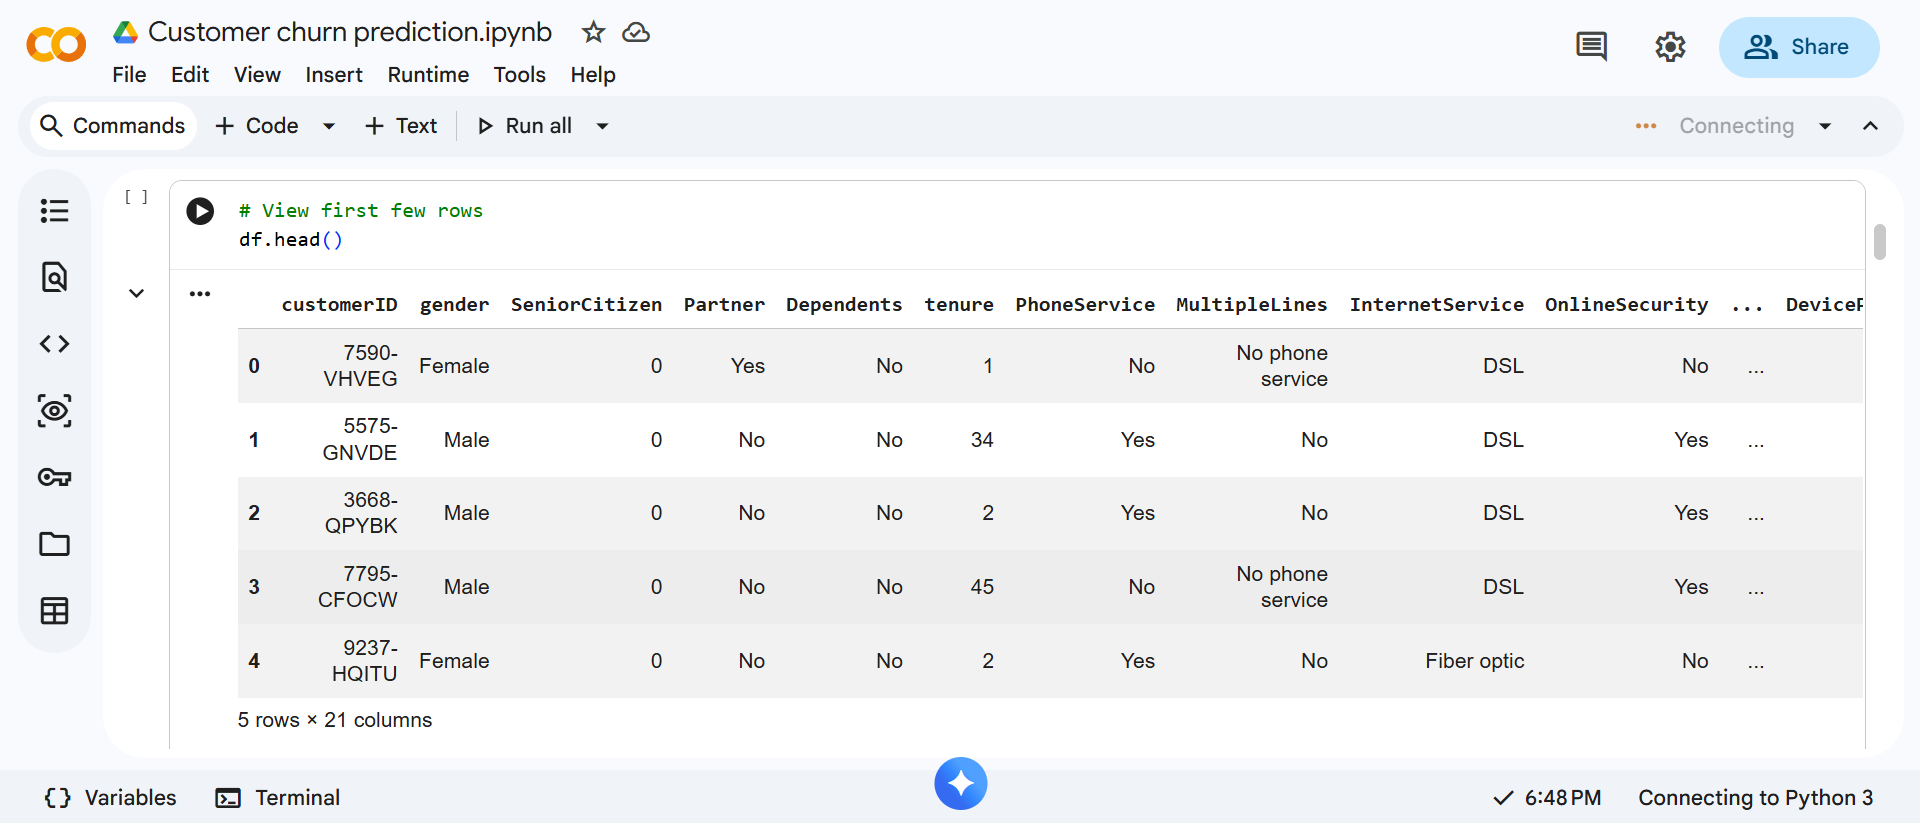The image size is (1920, 823).
Task: Open the Files folder panel
Action: (54, 544)
